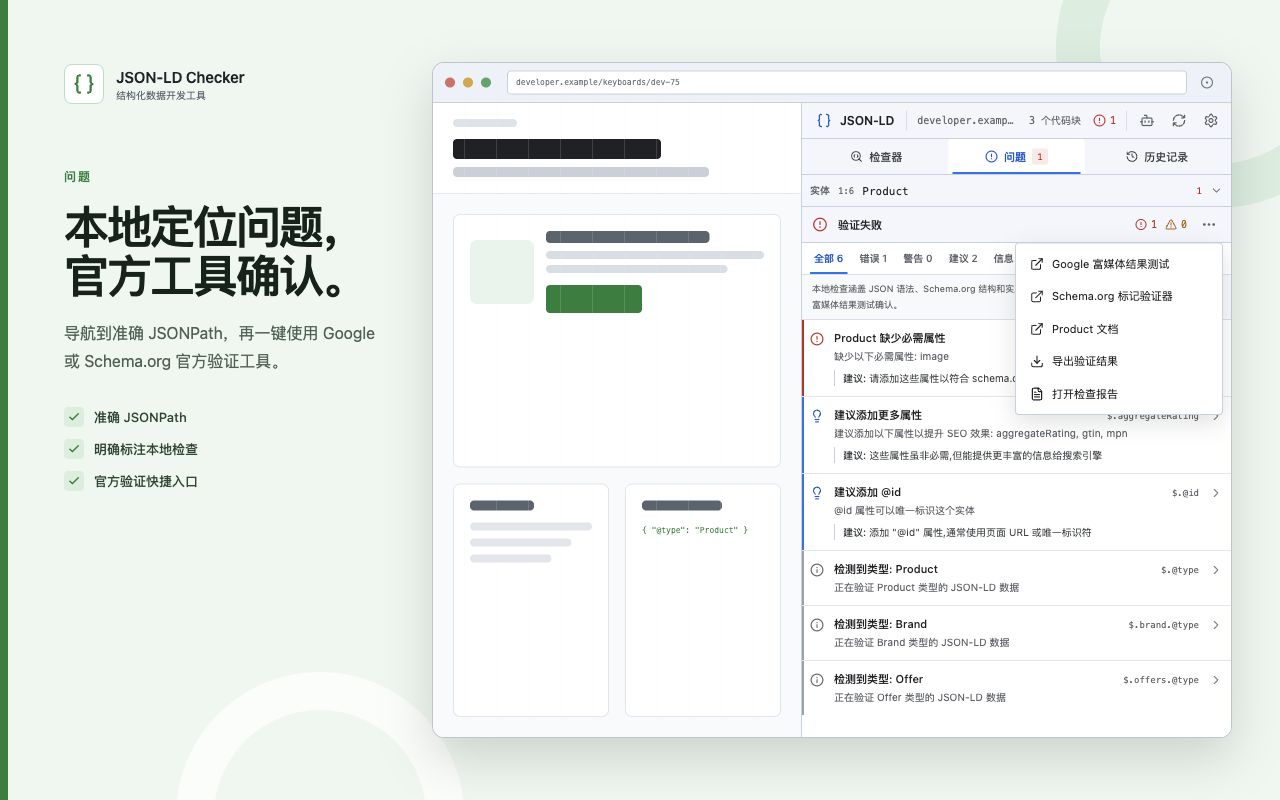Expand the $.@type Product row chevron
The height and width of the screenshot is (800, 1280).
pos(1216,570)
